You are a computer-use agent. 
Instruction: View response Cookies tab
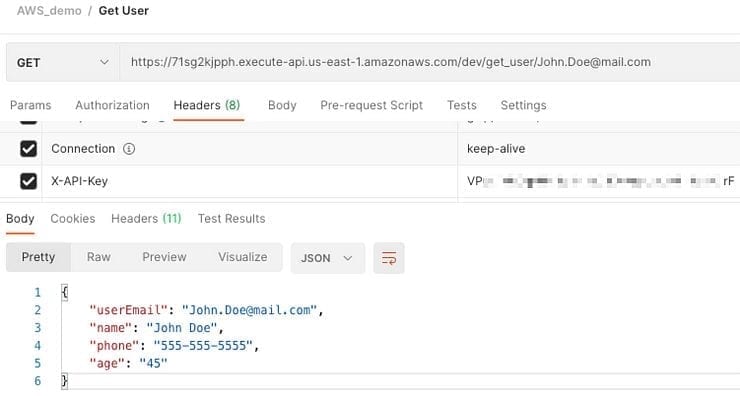click(x=73, y=219)
